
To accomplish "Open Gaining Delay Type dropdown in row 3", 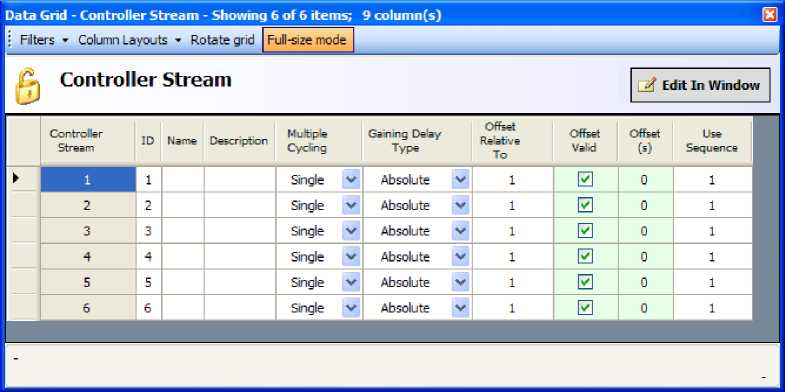I will (x=460, y=231).
